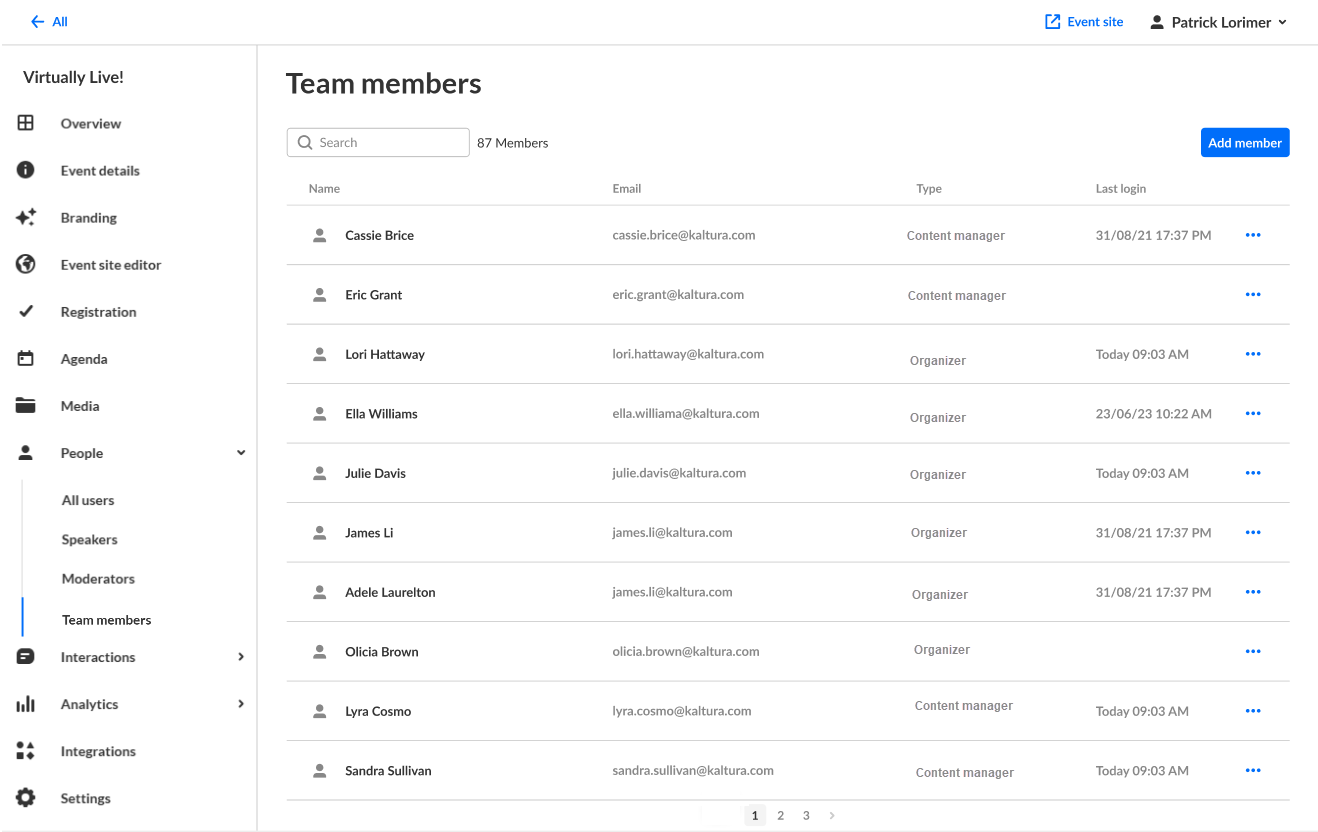Click the Branding sparkle icon
This screenshot has width=1318, height=832.
point(26,217)
